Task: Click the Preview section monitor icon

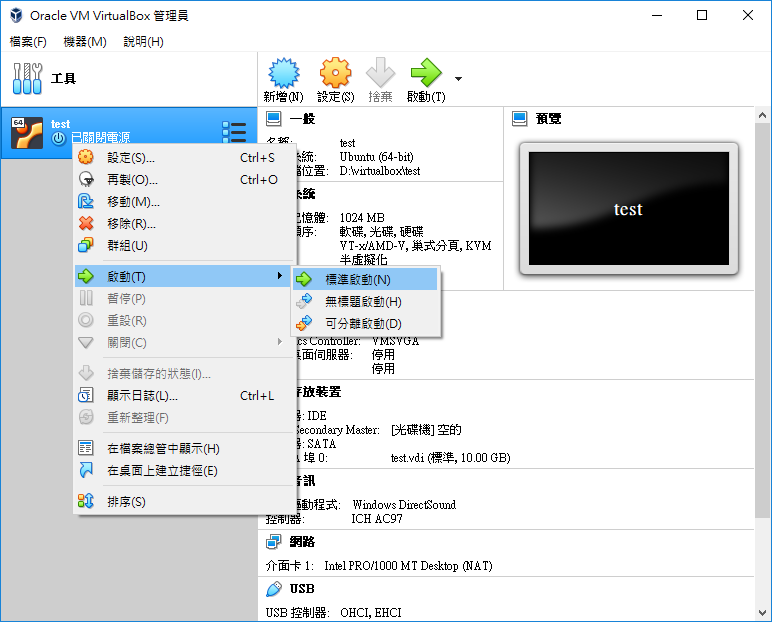Action: tap(520, 119)
